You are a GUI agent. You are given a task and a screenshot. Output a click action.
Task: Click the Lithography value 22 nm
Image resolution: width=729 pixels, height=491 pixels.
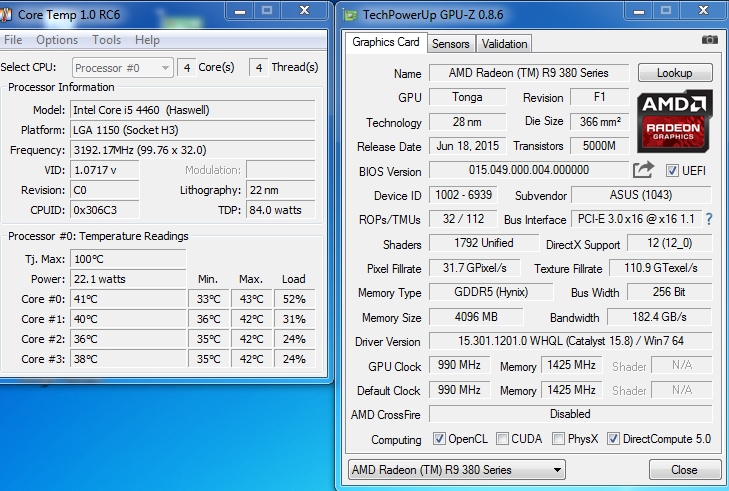tap(281, 190)
